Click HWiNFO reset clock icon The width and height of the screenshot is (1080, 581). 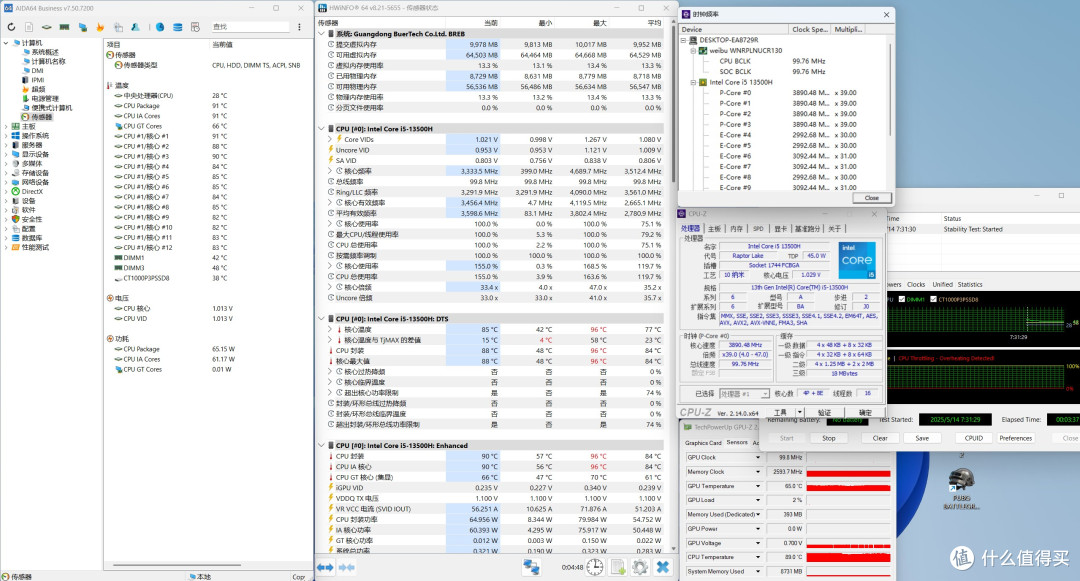[x=595, y=567]
